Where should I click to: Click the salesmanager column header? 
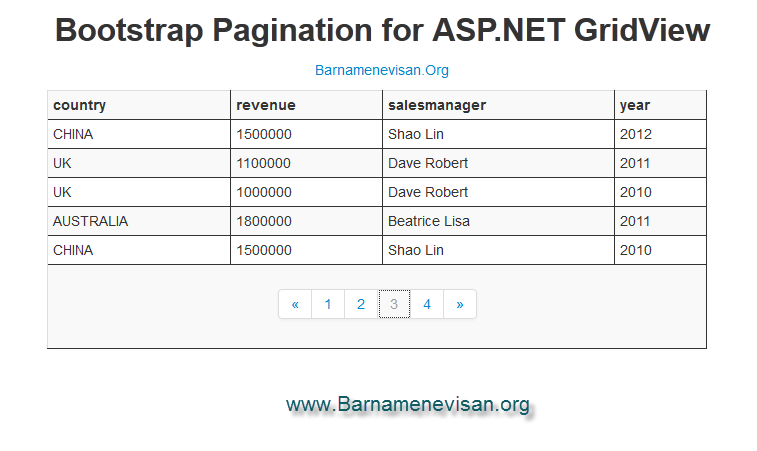[436, 105]
